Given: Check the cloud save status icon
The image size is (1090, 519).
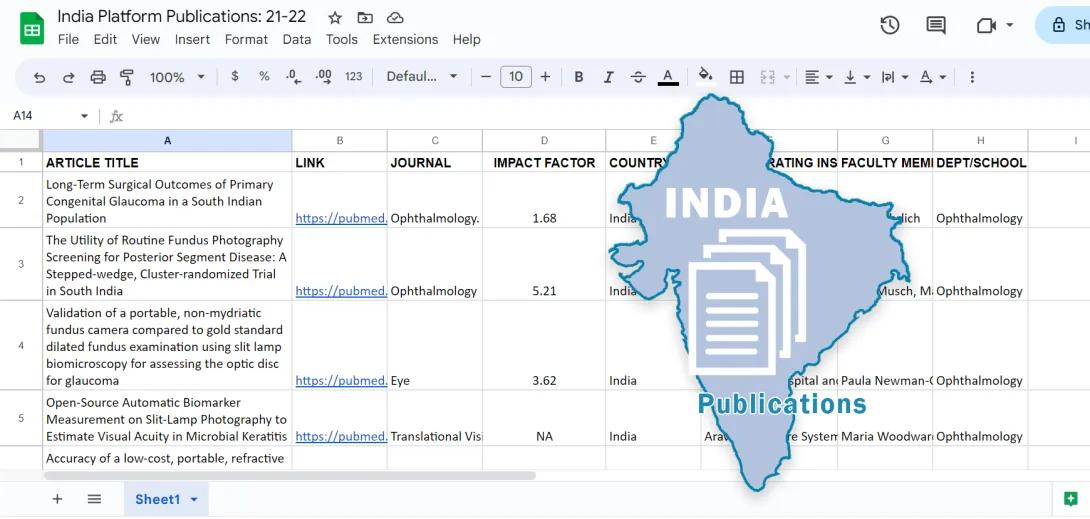Looking at the screenshot, I should 395,18.
